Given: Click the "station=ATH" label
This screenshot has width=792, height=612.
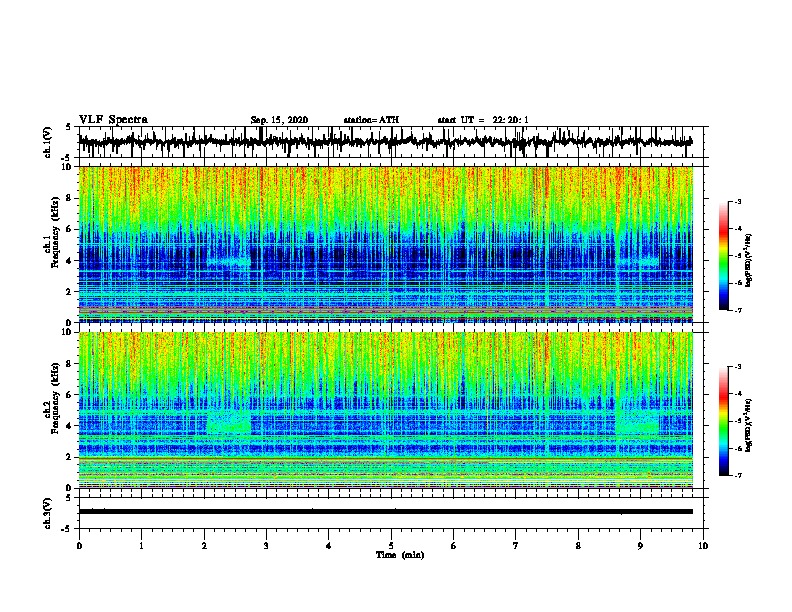Looking at the screenshot, I should click(x=371, y=120).
